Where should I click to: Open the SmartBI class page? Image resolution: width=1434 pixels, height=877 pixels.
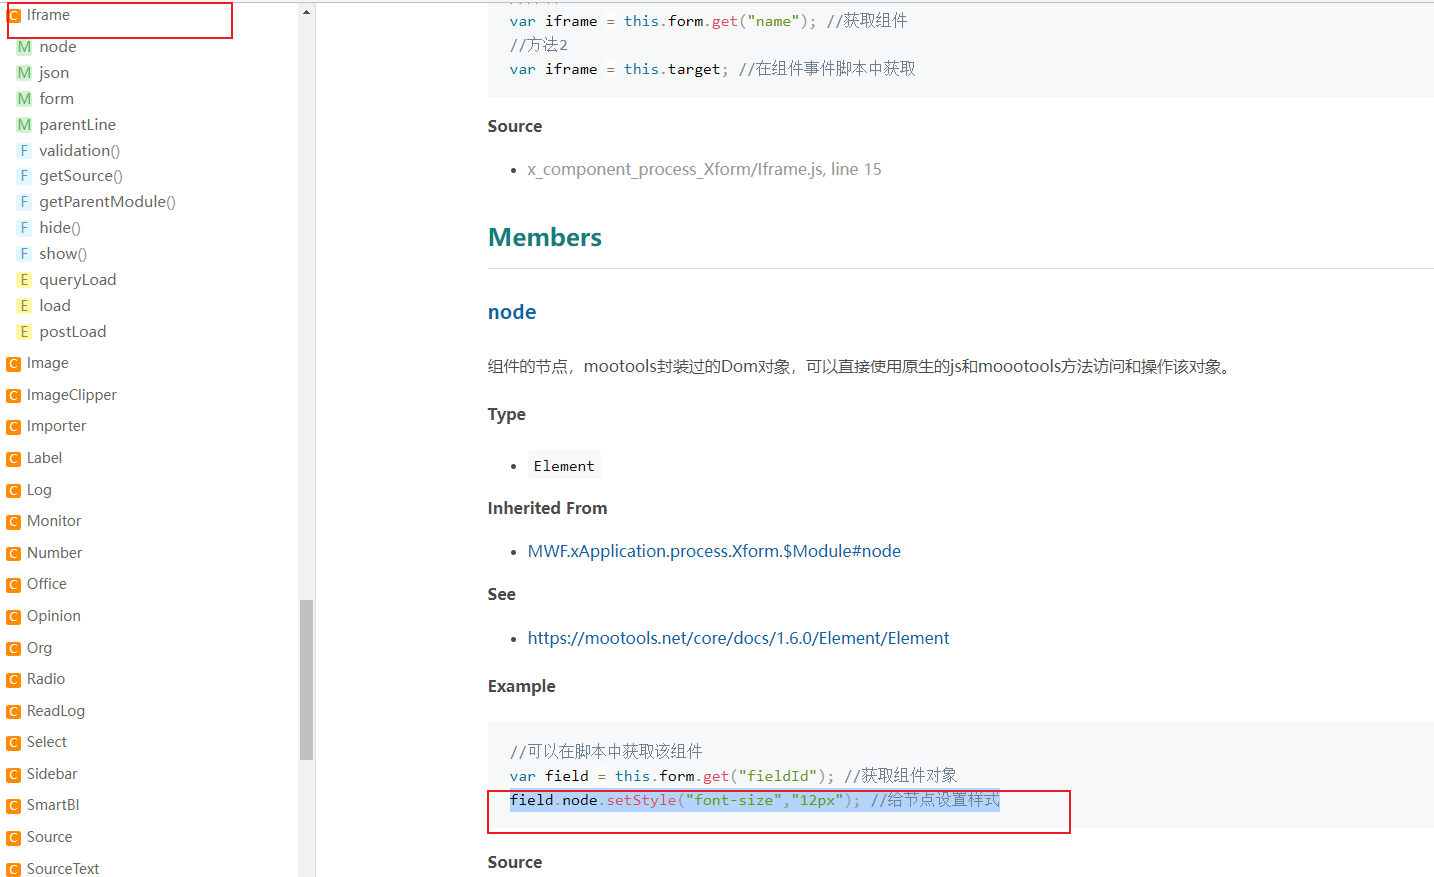tap(53, 805)
